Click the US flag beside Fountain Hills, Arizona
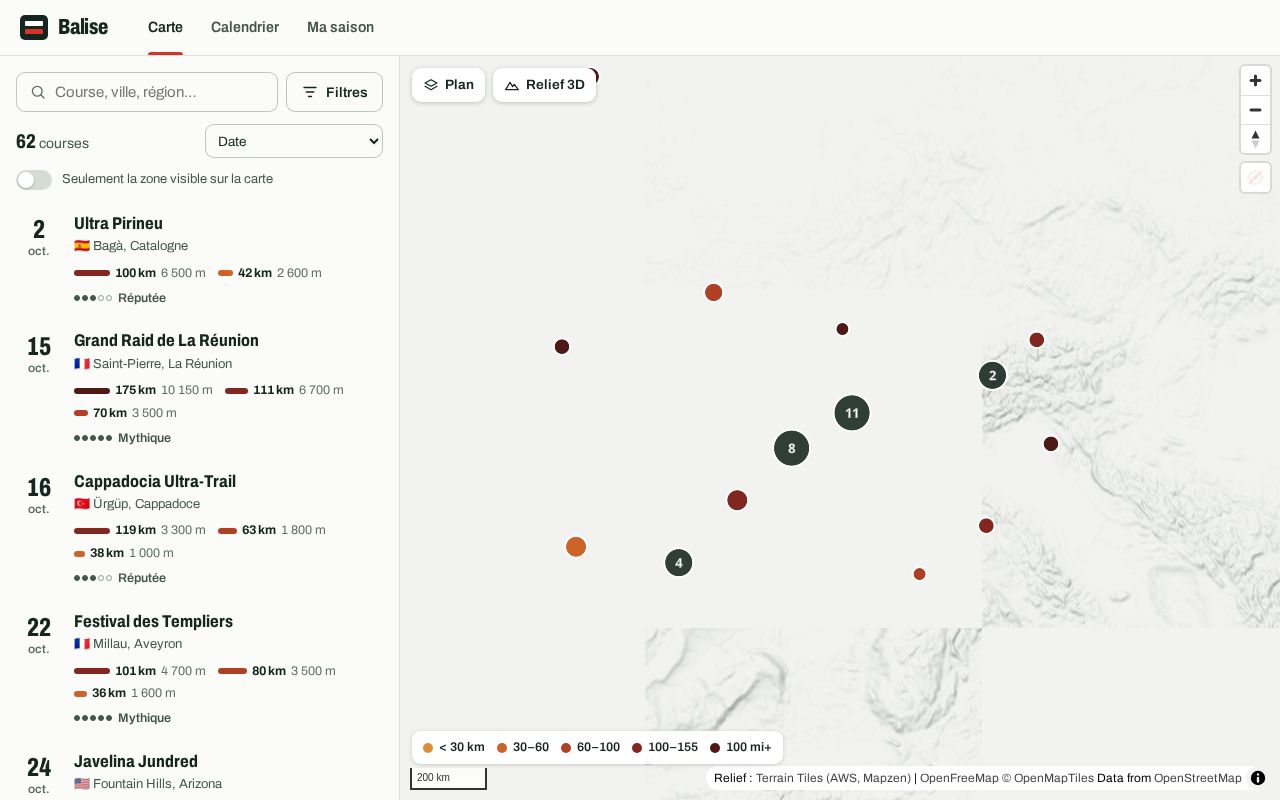1280x800 pixels. 82,784
